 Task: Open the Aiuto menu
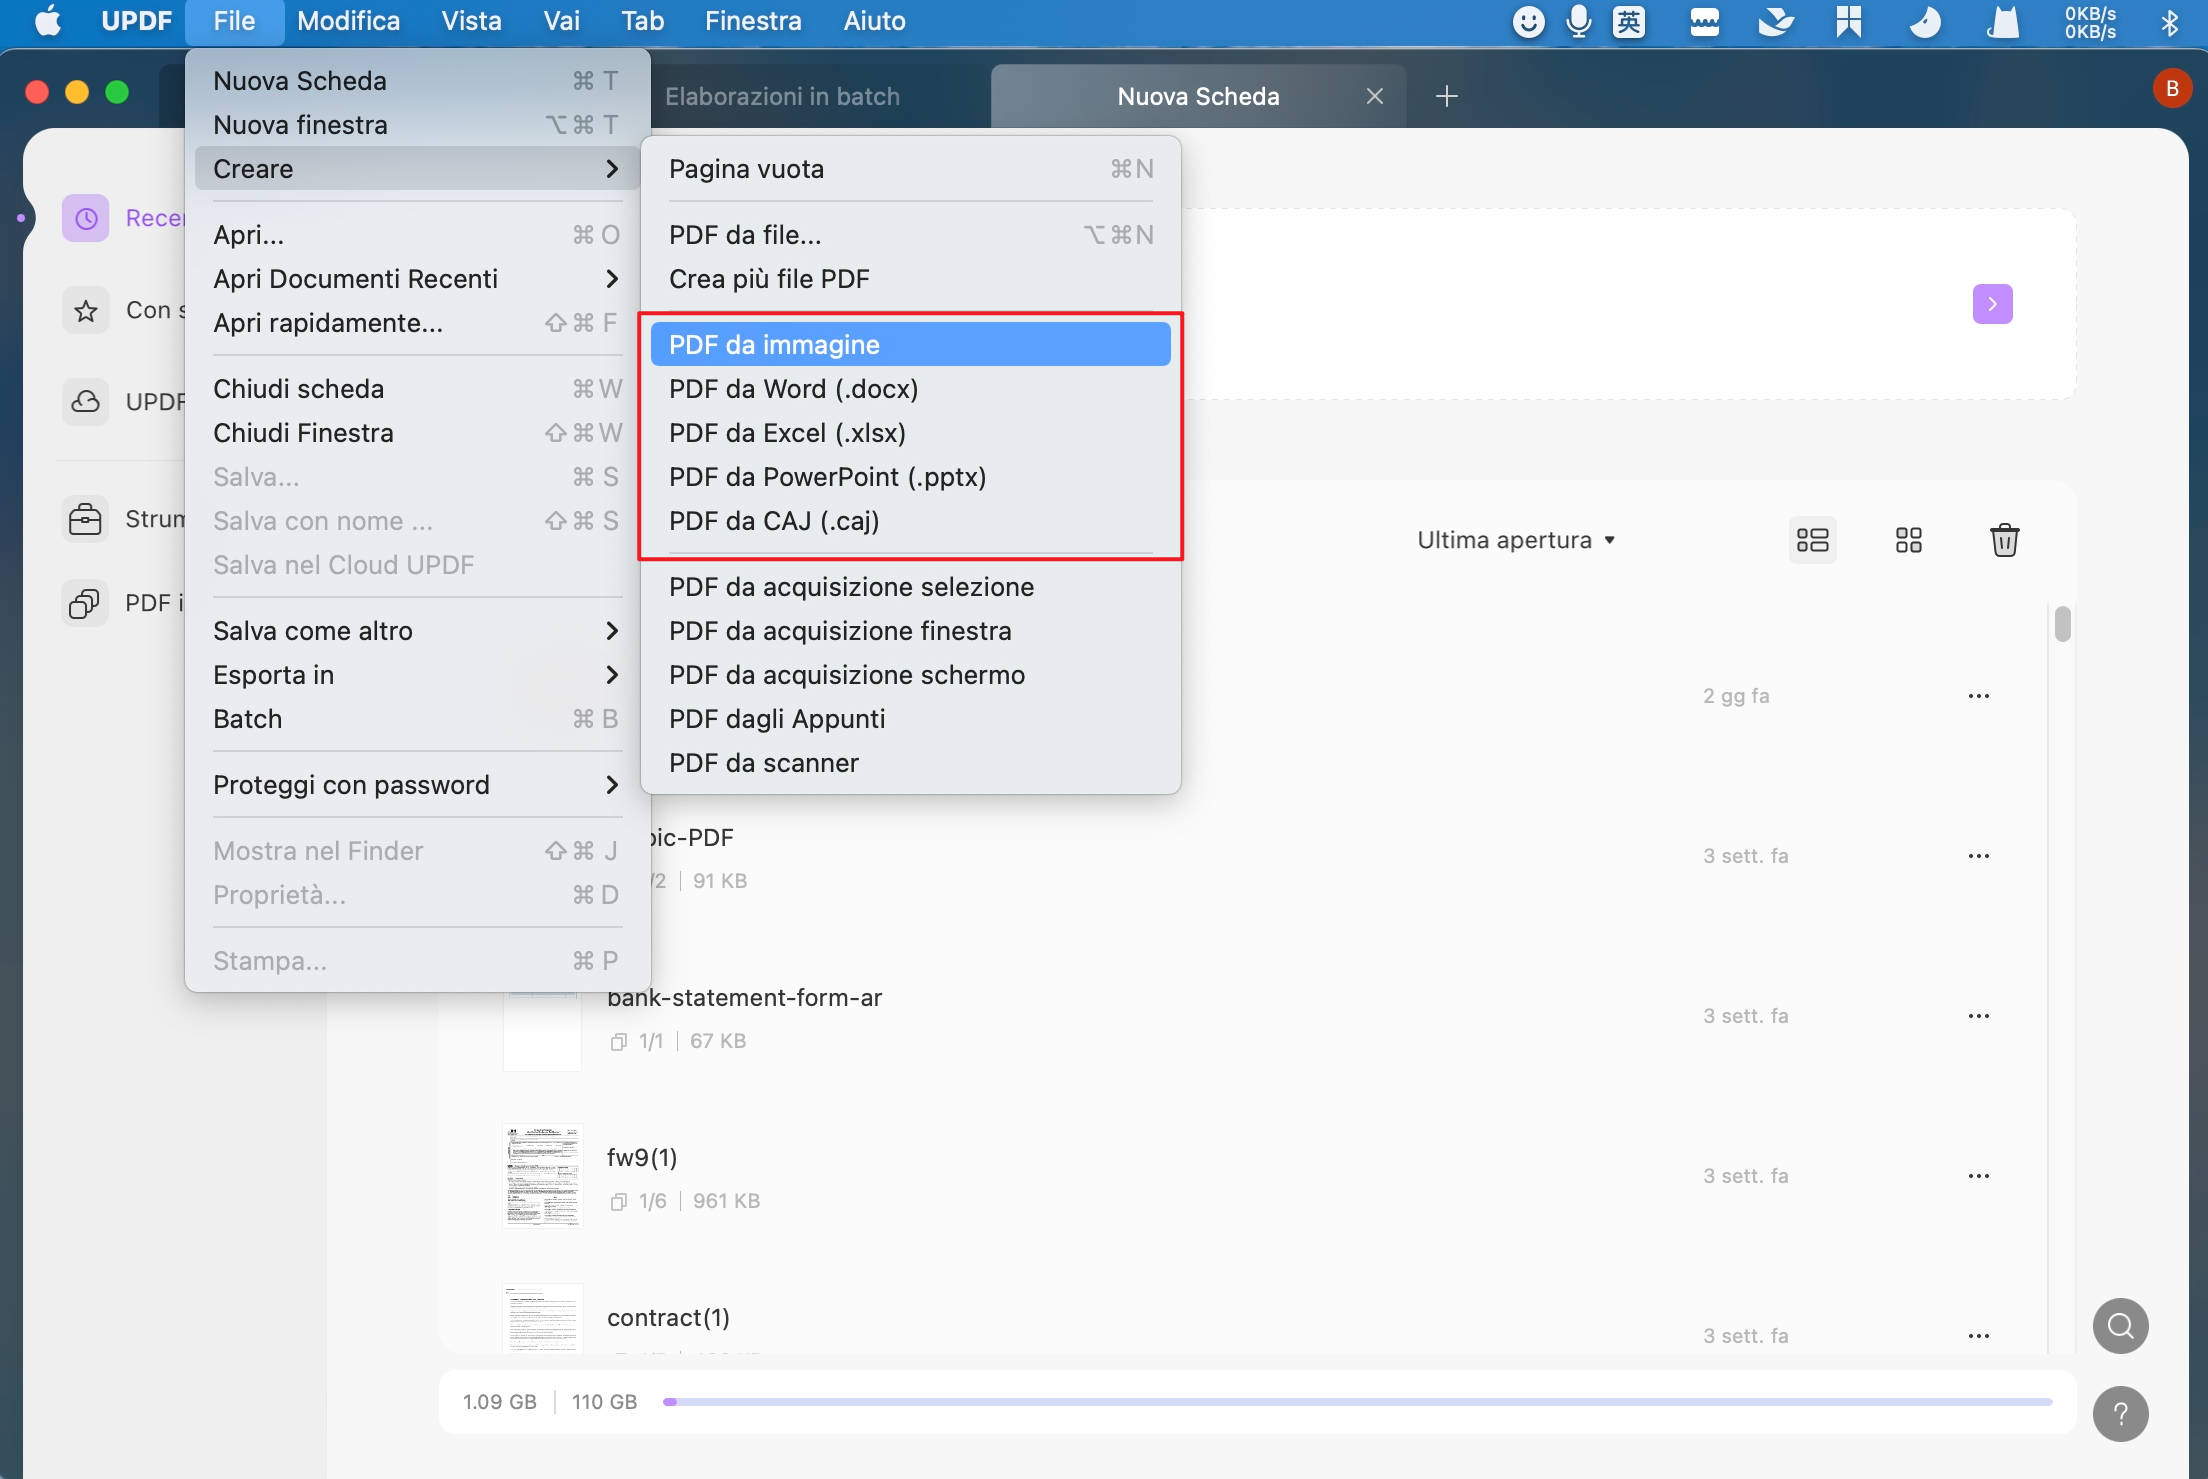(874, 21)
